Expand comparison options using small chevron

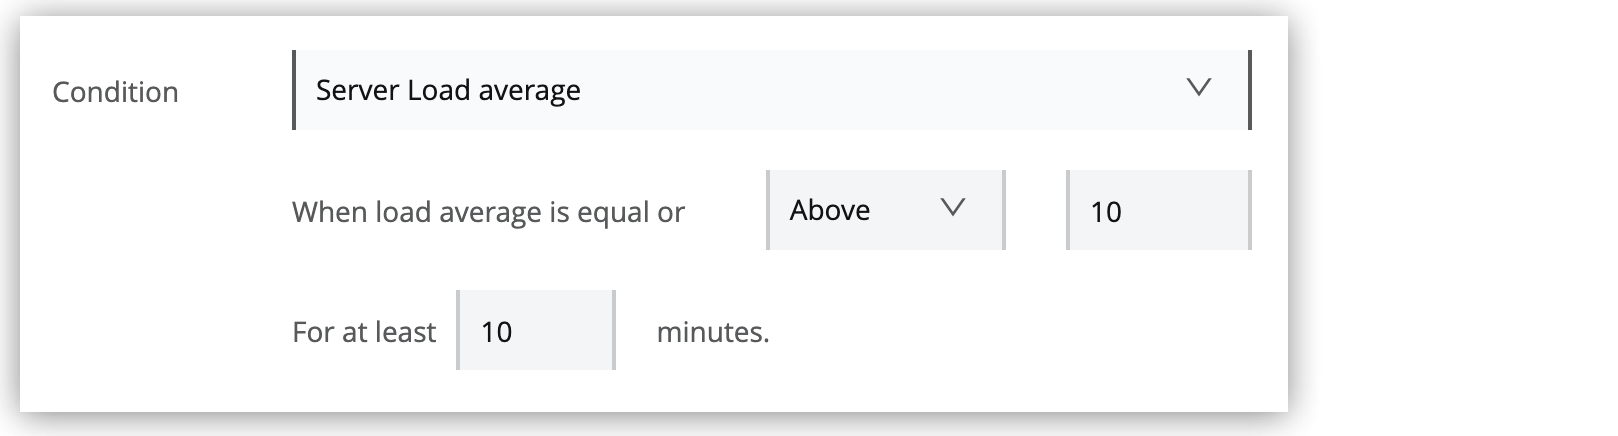tap(953, 208)
